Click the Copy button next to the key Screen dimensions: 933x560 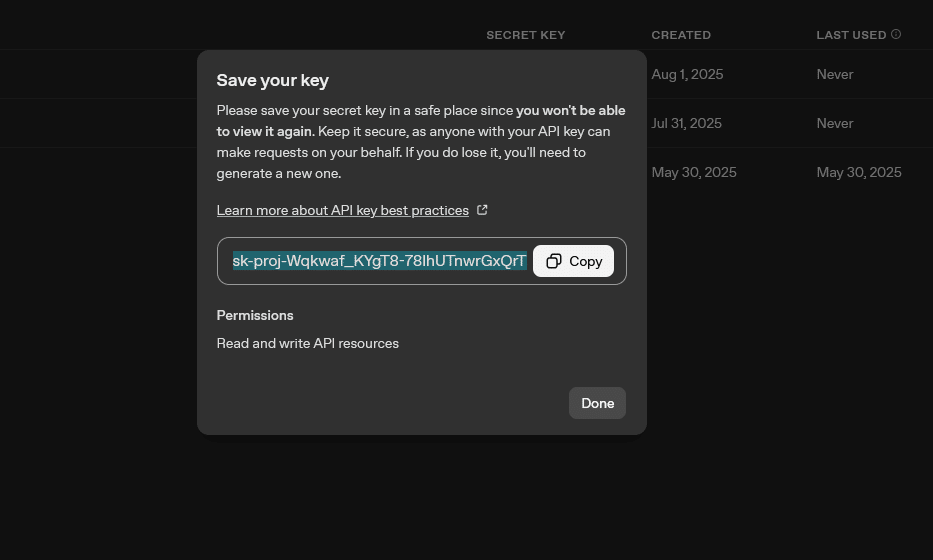(573, 261)
